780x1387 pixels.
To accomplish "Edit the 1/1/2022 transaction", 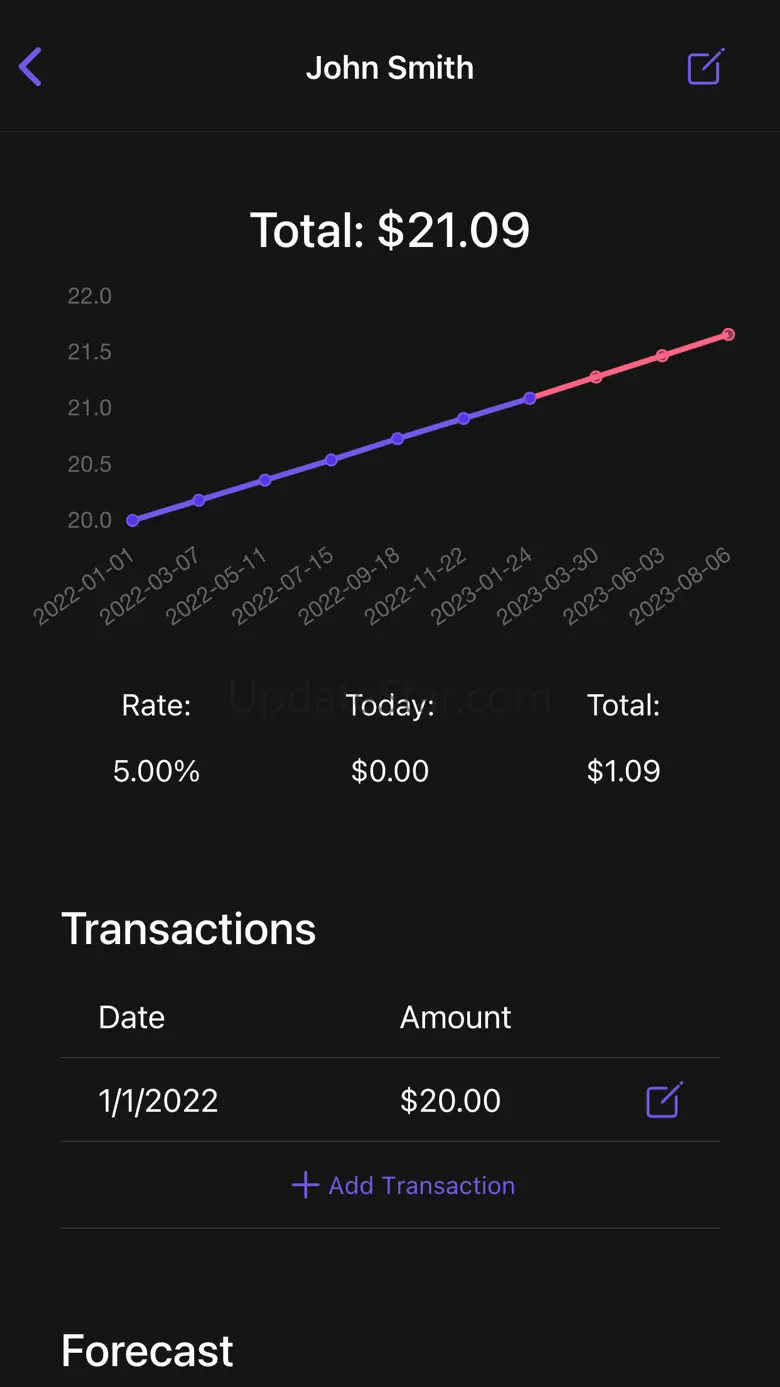I will tap(664, 1100).
